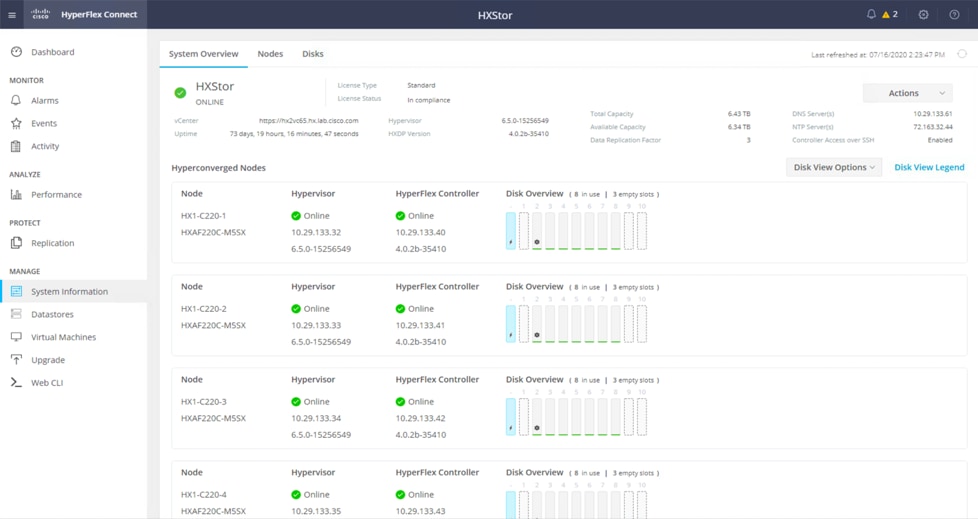Click the Activity clipboard icon
978x519 pixels.
(x=16, y=146)
